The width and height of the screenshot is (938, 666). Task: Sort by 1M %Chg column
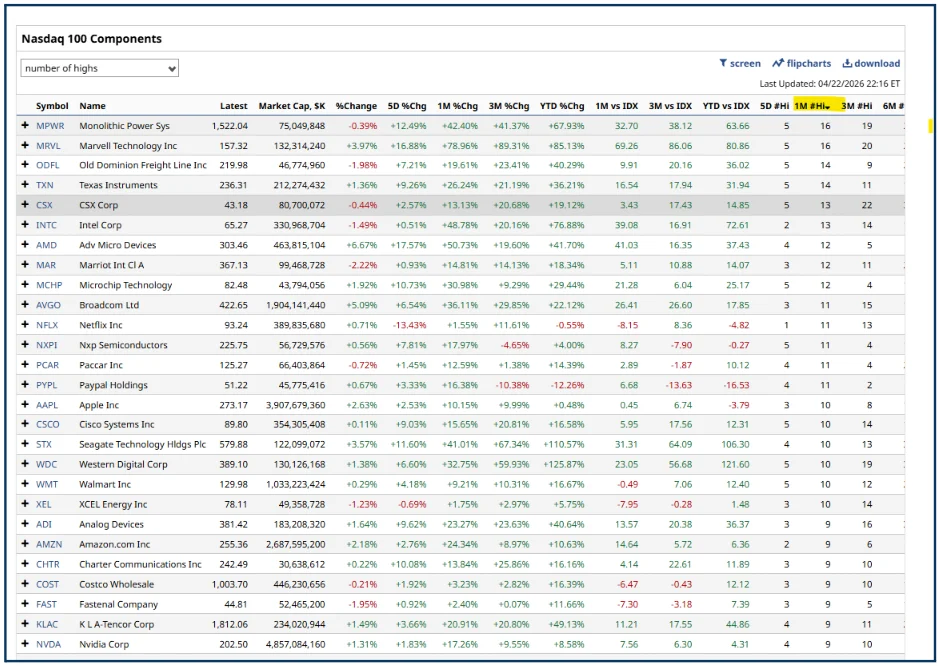458,106
